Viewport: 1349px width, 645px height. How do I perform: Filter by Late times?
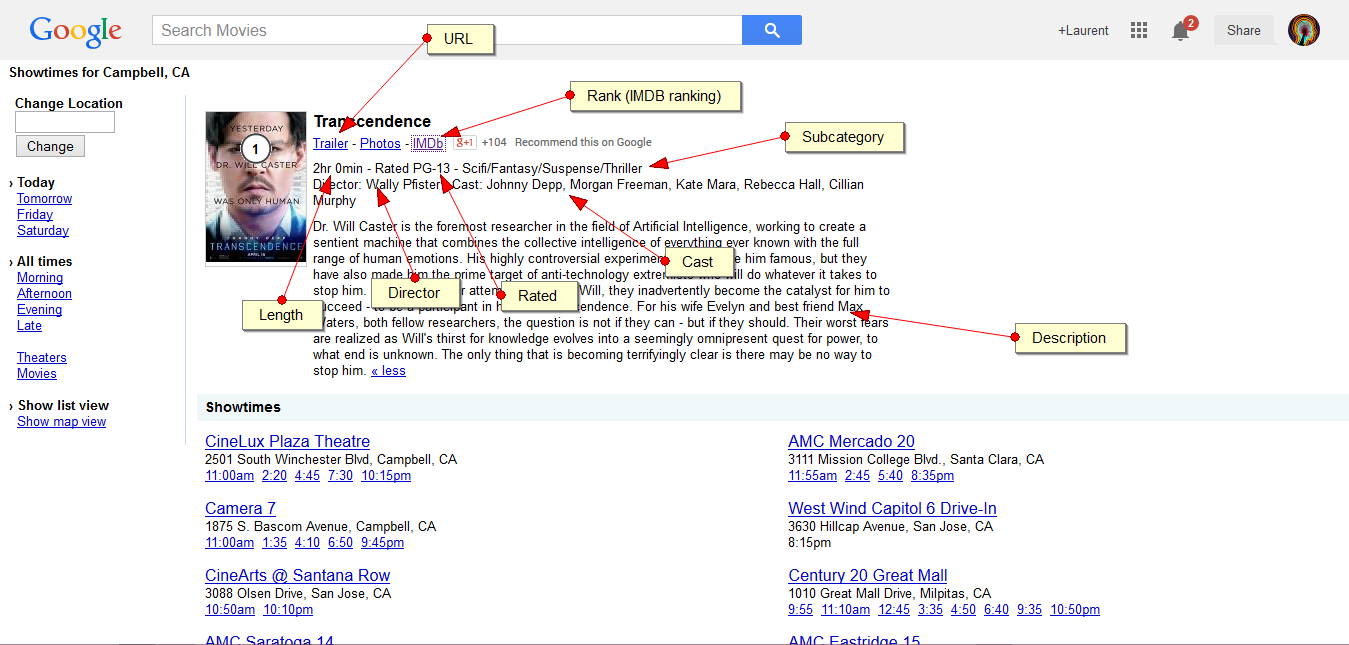29,326
